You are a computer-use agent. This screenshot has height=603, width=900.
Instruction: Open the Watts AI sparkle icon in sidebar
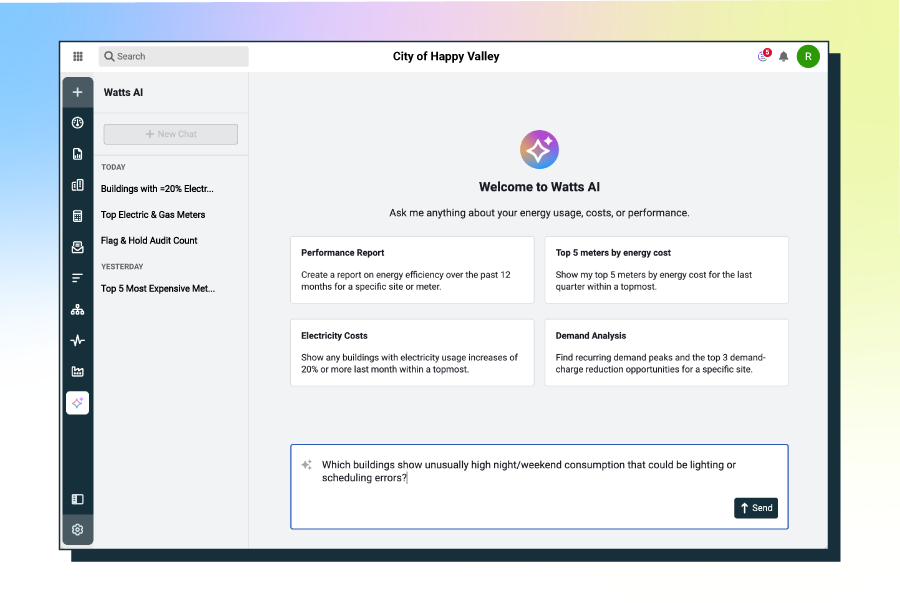click(77, 403)
